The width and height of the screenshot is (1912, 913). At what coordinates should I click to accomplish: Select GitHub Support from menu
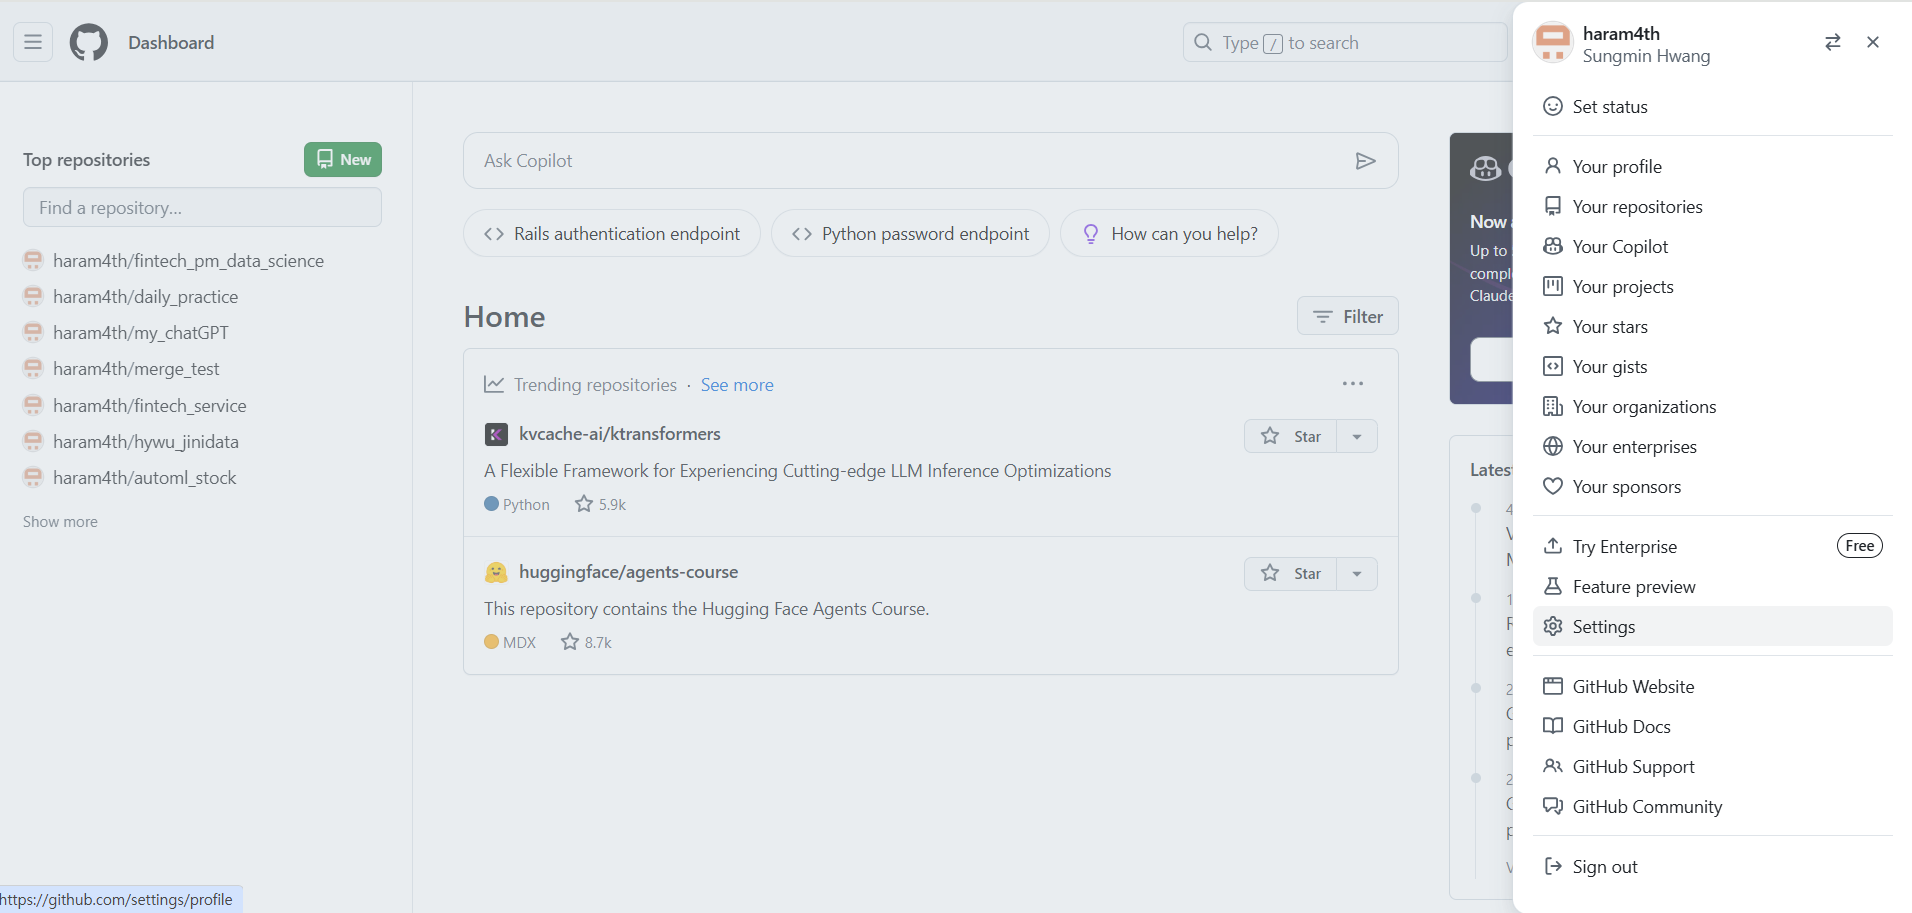pos(1712,766)
